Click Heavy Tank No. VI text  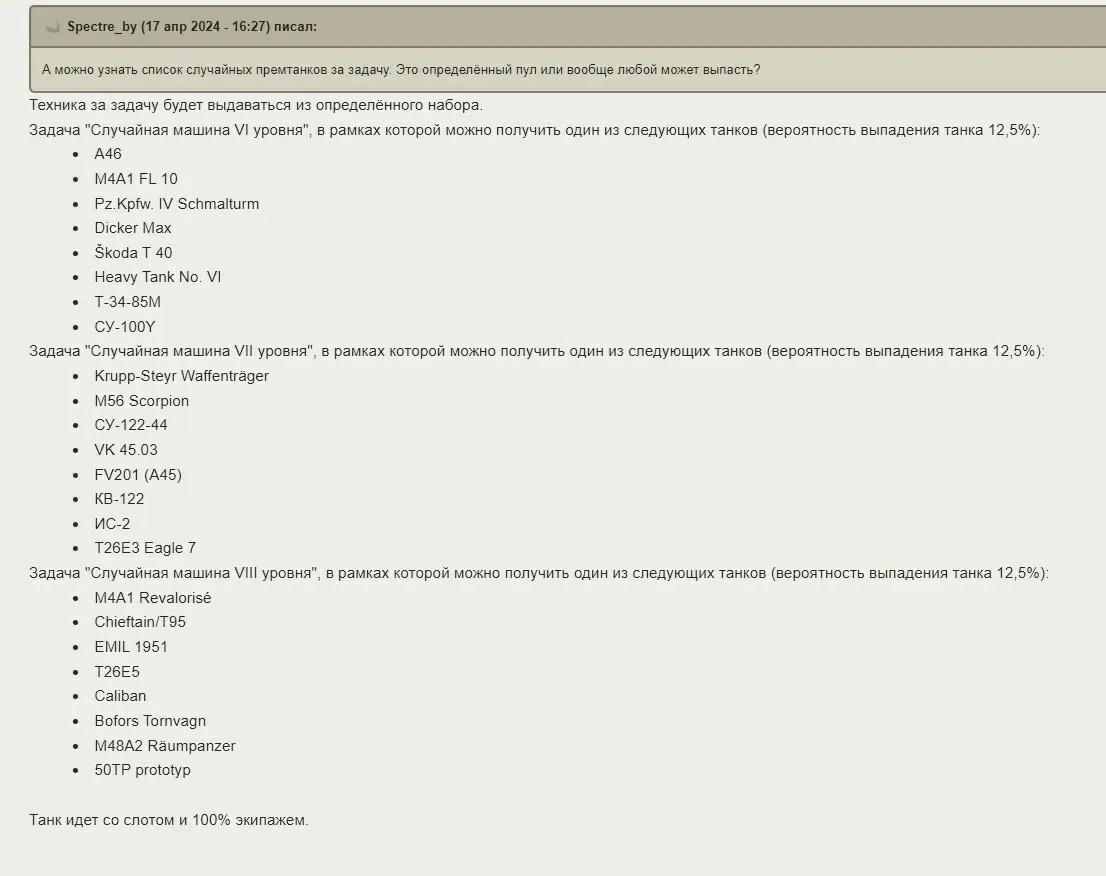(x=158, y=277)
